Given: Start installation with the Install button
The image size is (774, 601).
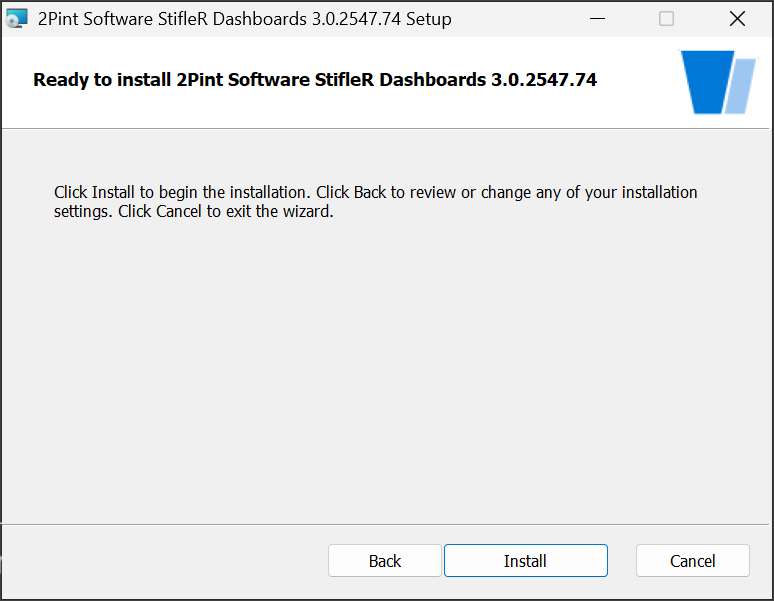Looking at the screenshot, I should 526,561.
